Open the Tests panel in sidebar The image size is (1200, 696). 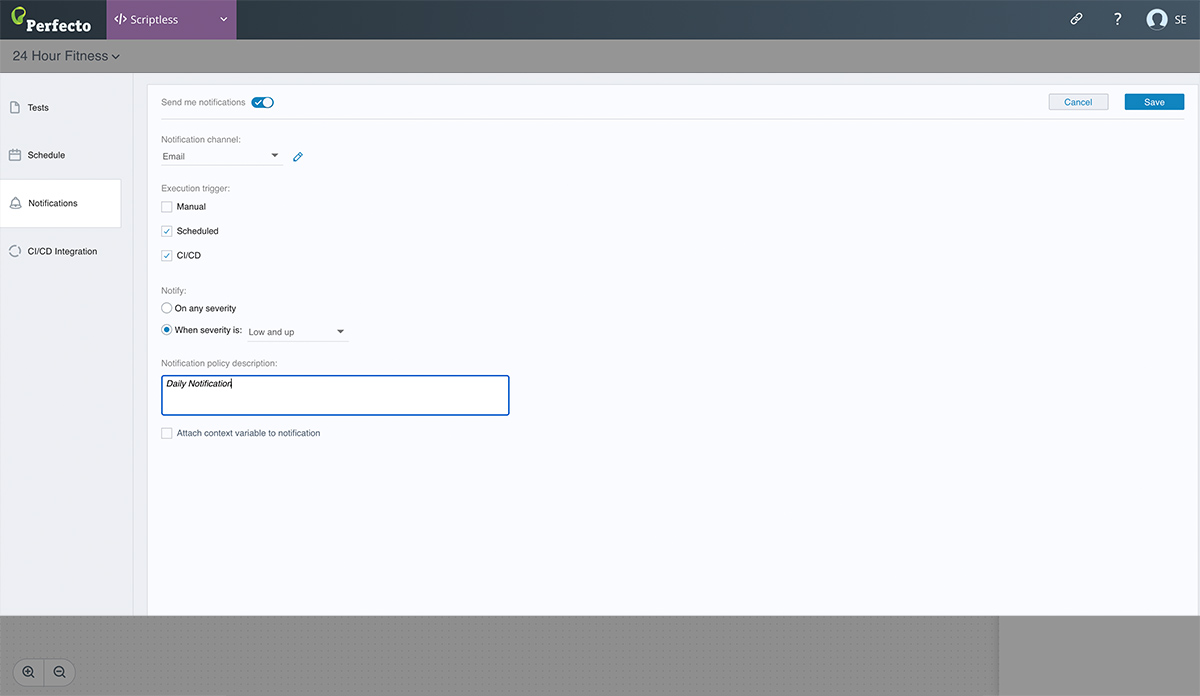(38, 107)
